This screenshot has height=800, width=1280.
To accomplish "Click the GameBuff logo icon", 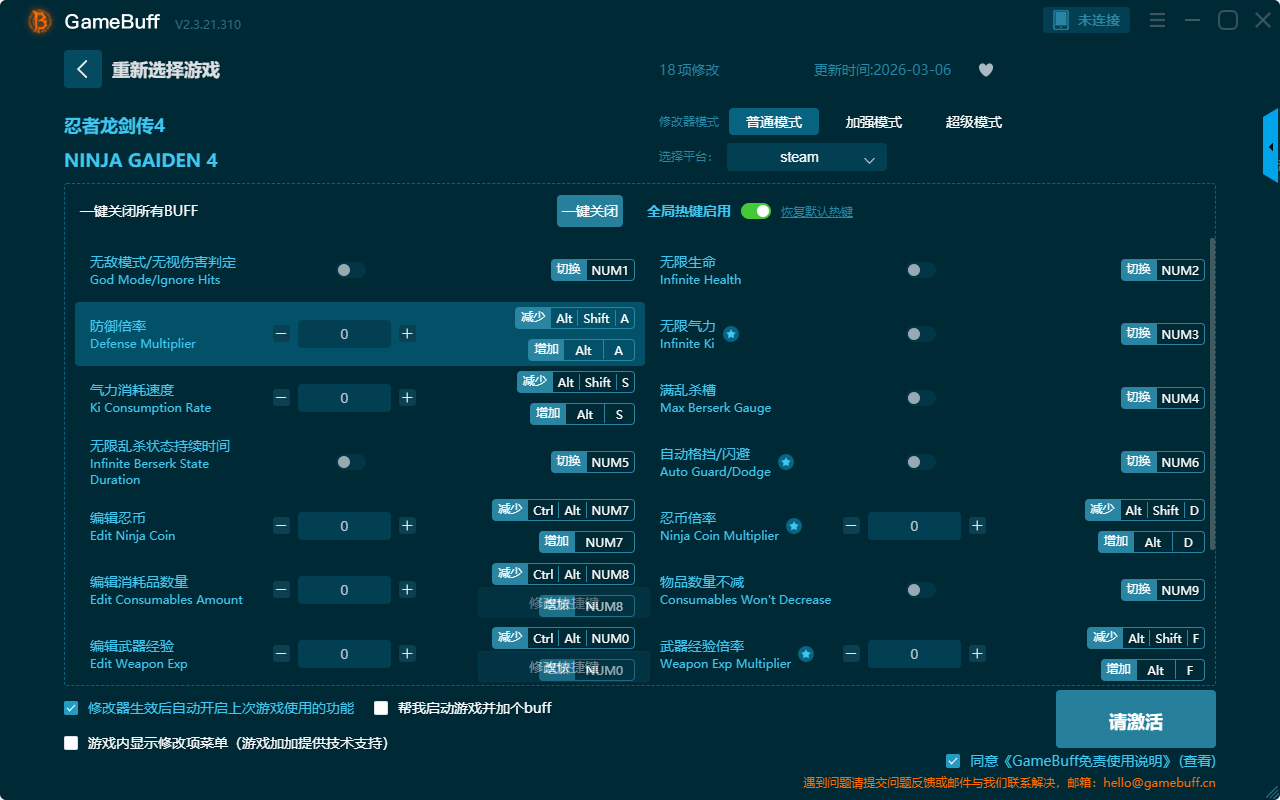I will point(39,21).
